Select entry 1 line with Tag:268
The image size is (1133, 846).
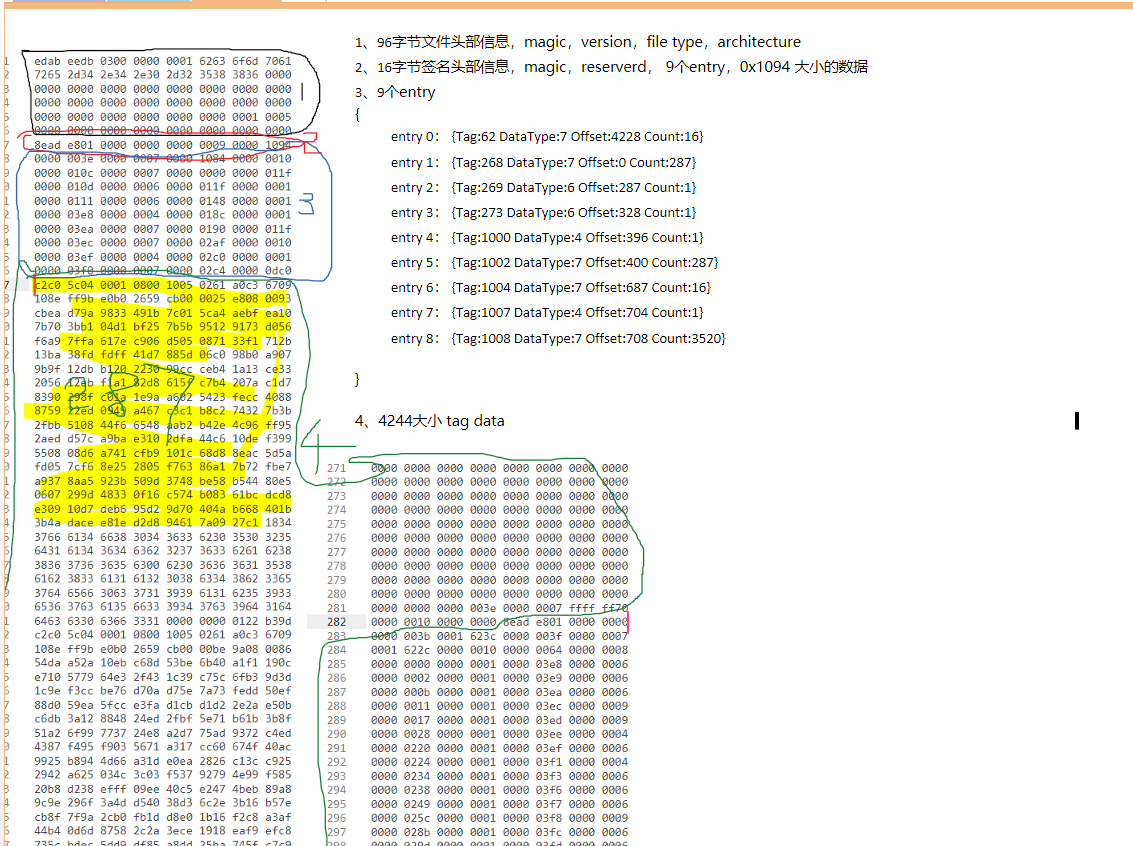pos(543,163)
